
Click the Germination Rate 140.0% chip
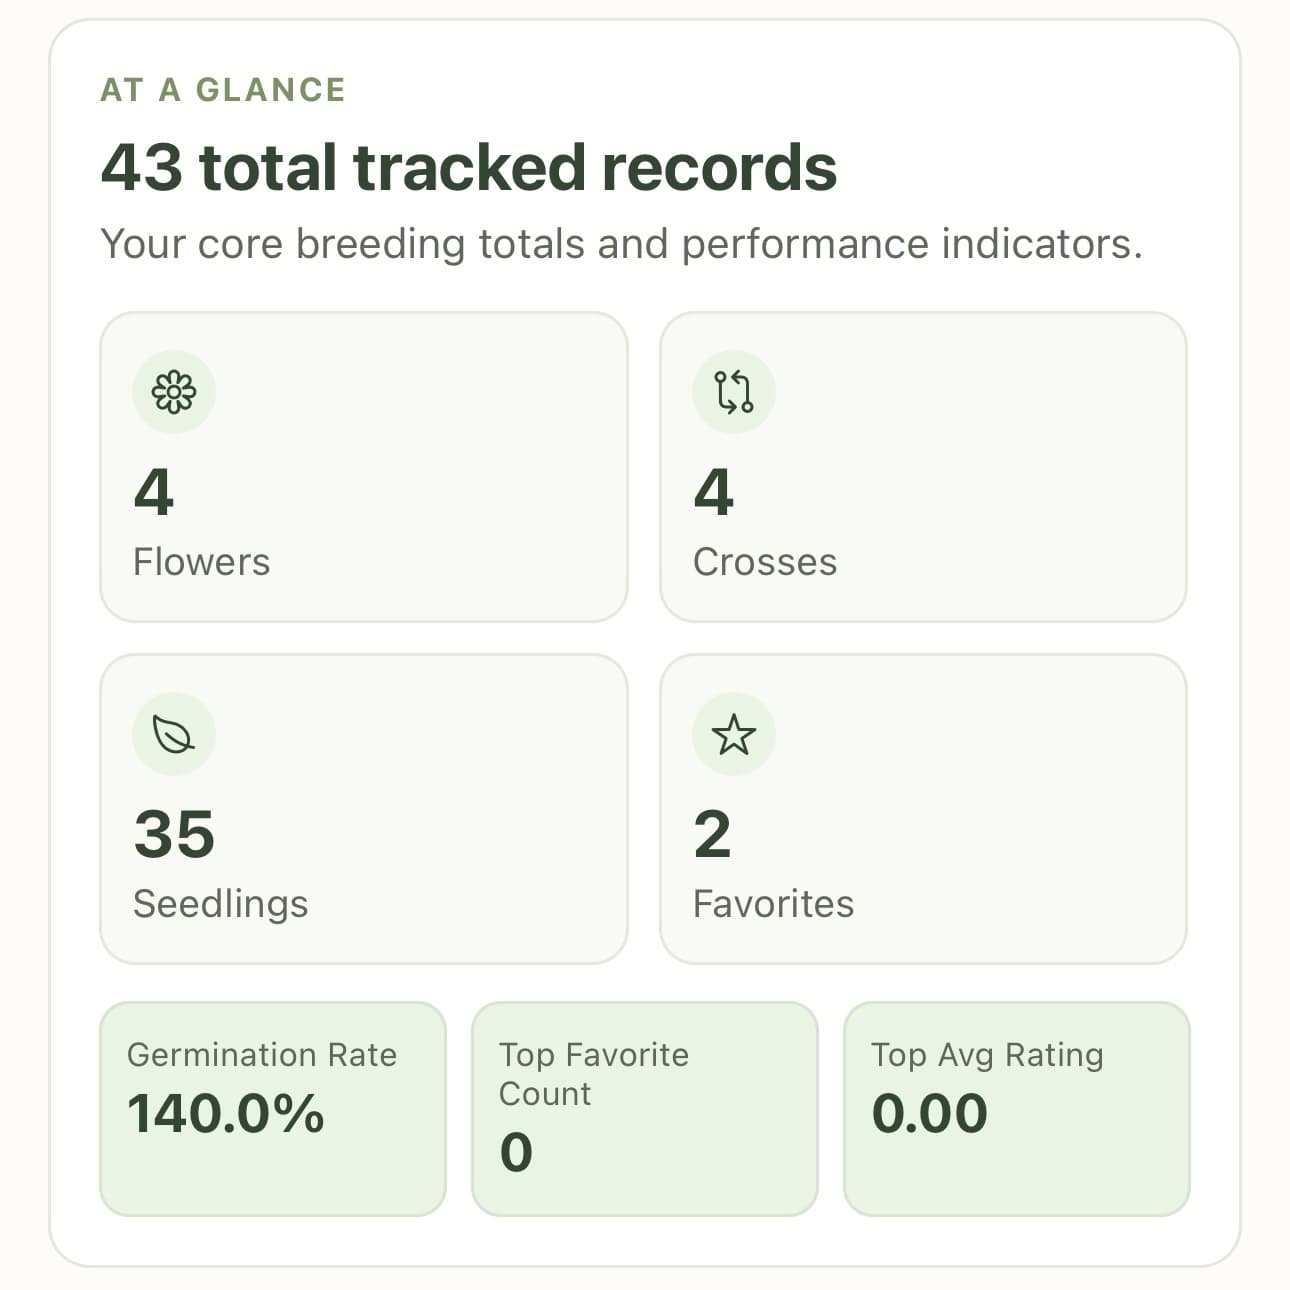(273, 1105)
